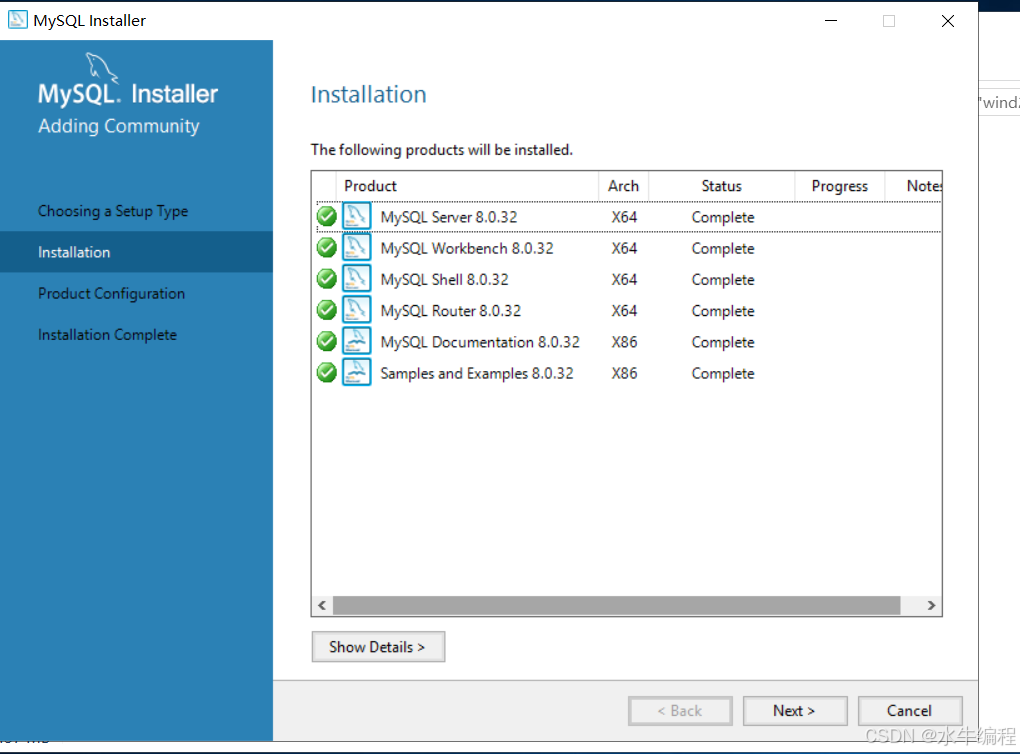Click the MySQL Server 8.0.32 product icon
The width and height of the screenshot is (1020, 754).
(356, 216)
